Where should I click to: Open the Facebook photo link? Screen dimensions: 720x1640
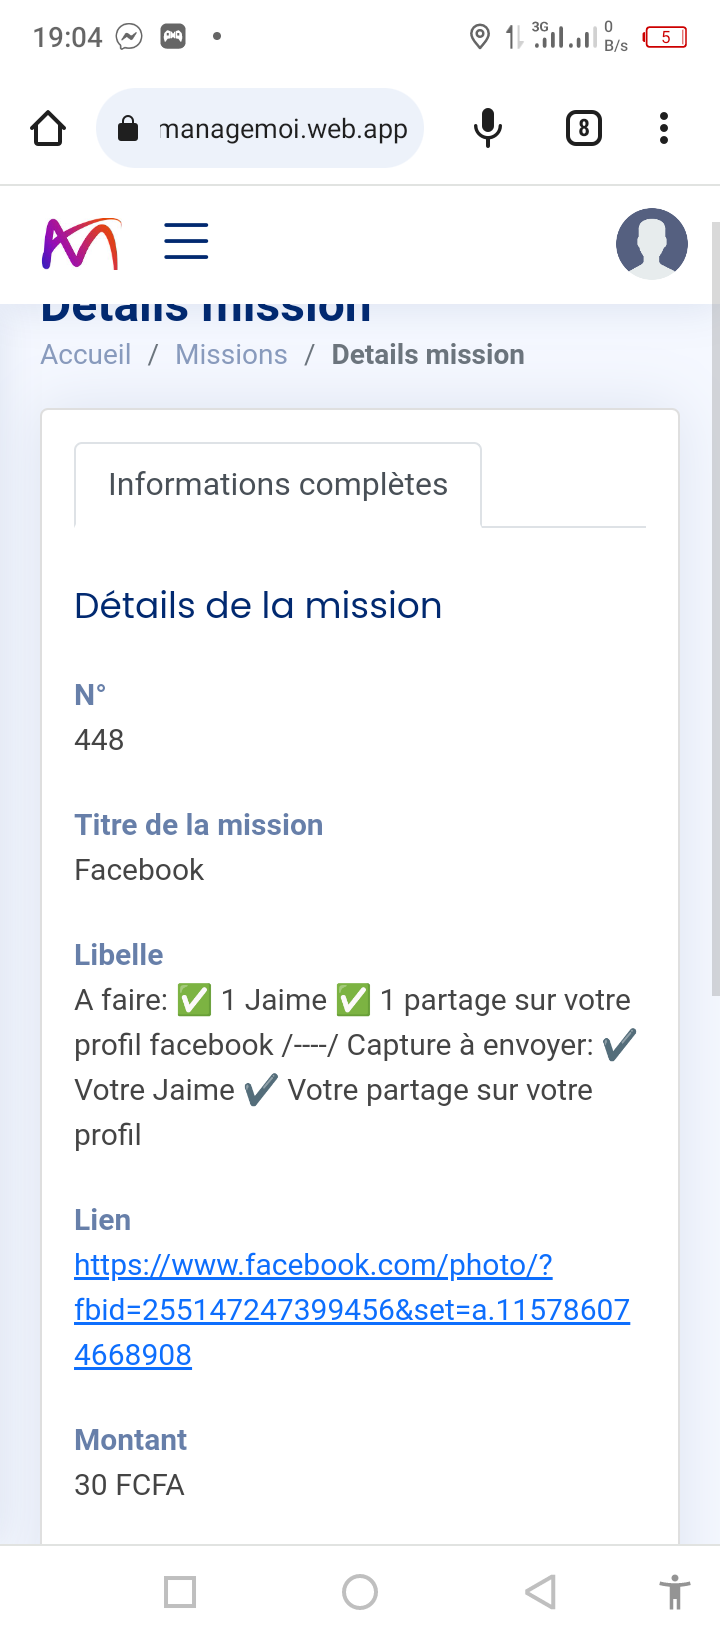coord(351,1310)
